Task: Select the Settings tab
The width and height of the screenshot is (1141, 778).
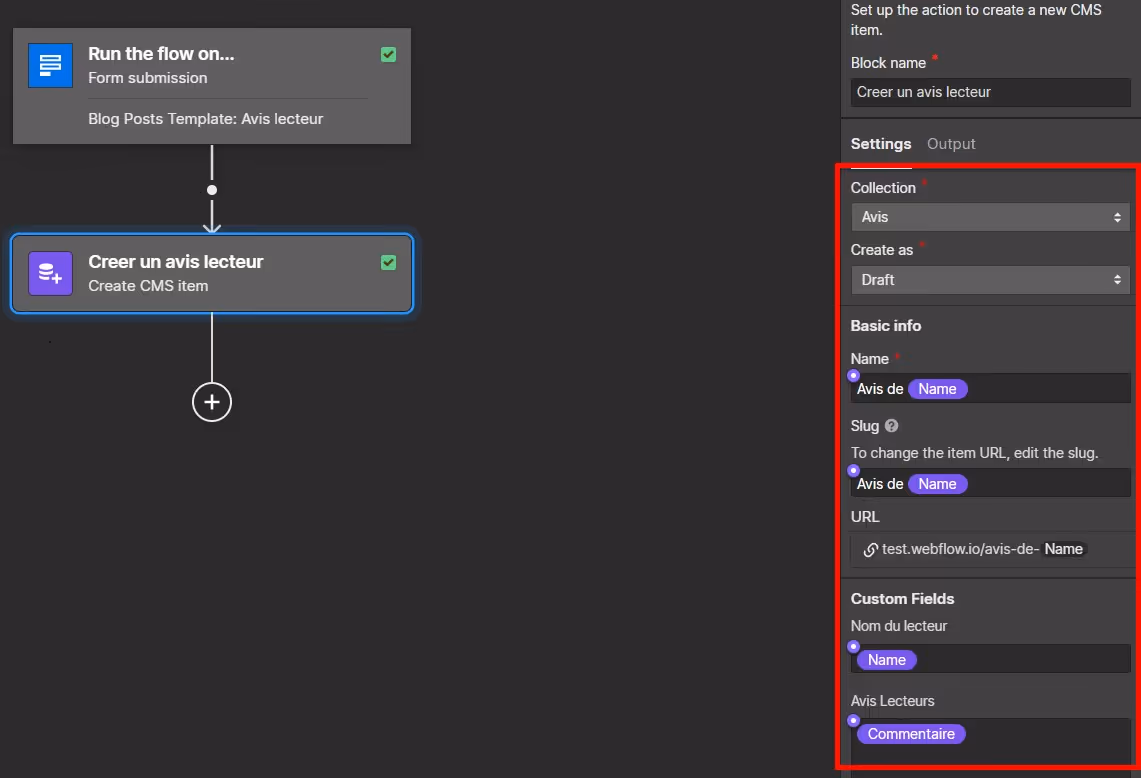Action: click(880, 144)
